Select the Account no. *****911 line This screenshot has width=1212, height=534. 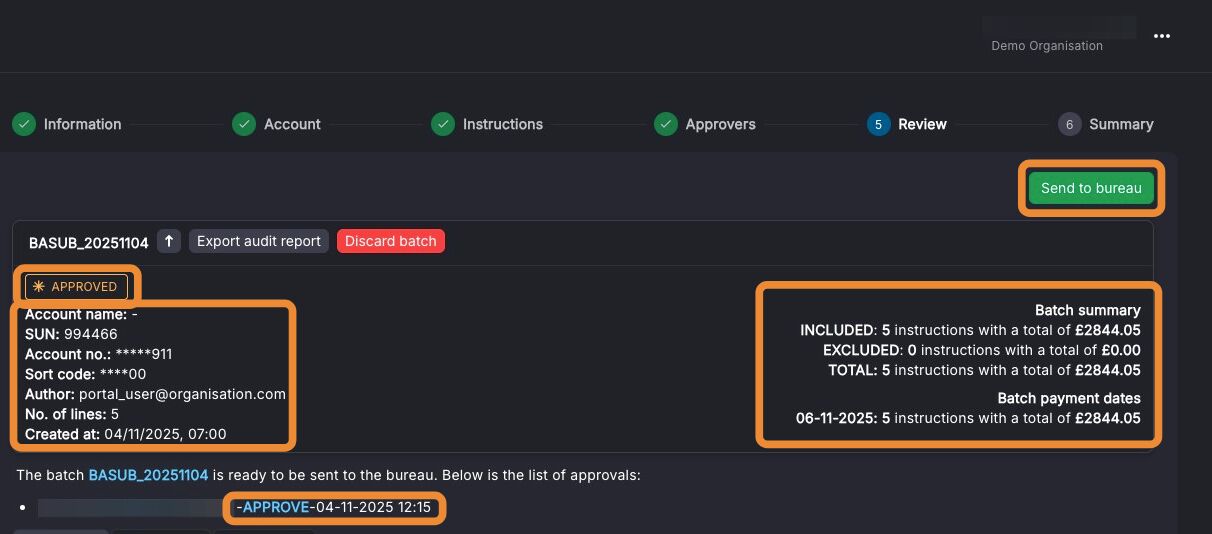coord(99,354)
